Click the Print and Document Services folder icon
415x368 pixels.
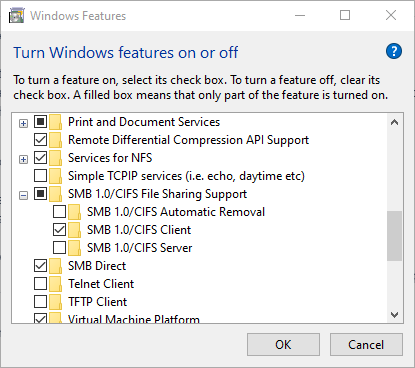tap(56, 122)
